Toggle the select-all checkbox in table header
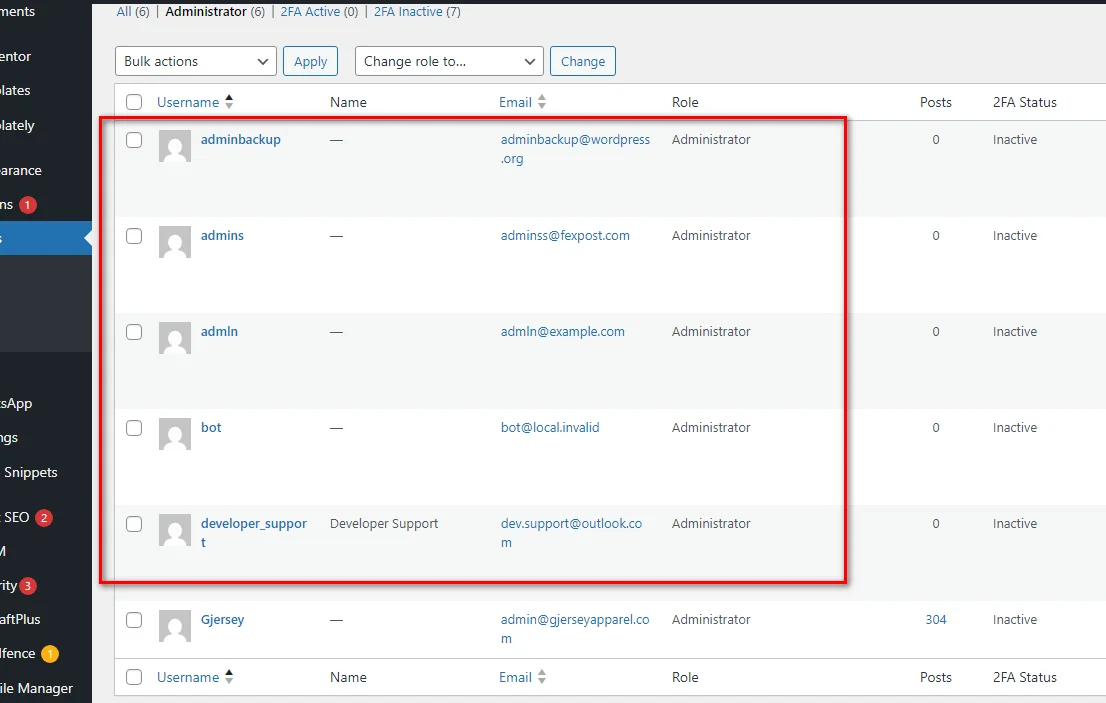The height and width of the screenshot is (703, 1106). (134, 102)
